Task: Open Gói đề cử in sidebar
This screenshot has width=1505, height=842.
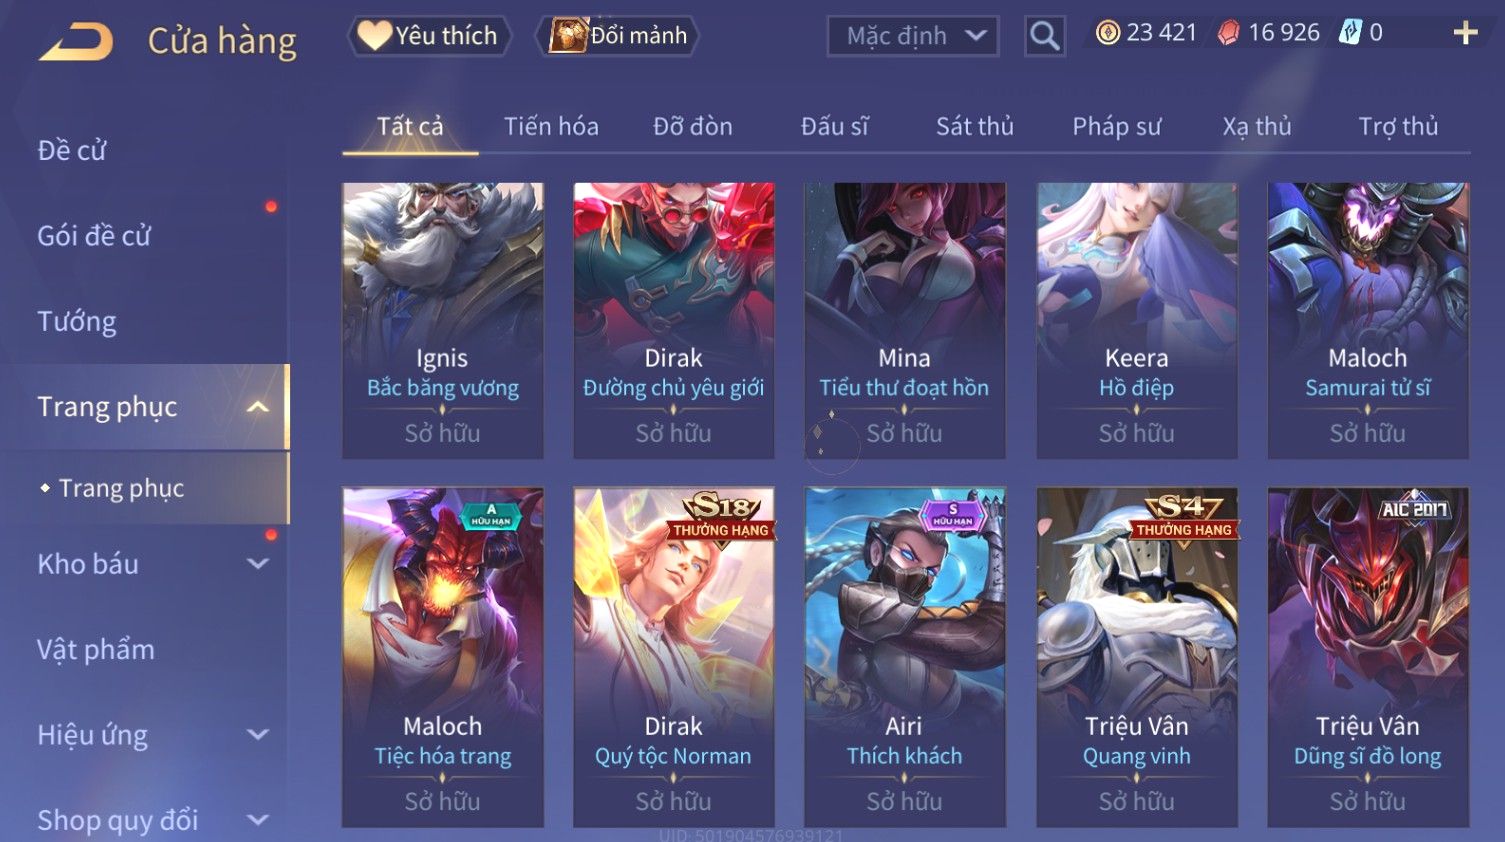Action: [94, 236]
